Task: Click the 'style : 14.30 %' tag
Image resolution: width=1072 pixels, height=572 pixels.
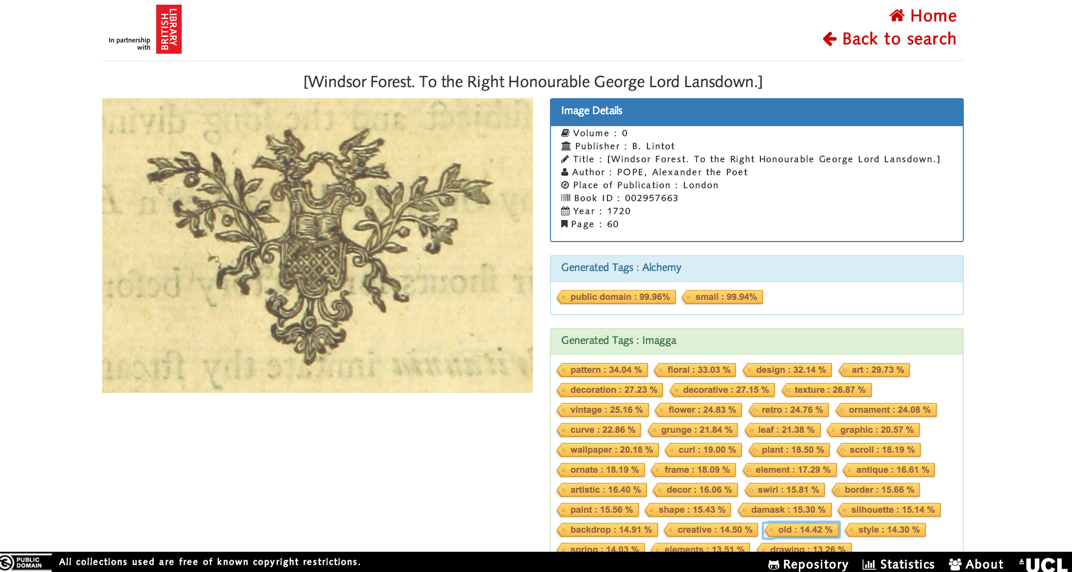Action: [x=885, y=530]
